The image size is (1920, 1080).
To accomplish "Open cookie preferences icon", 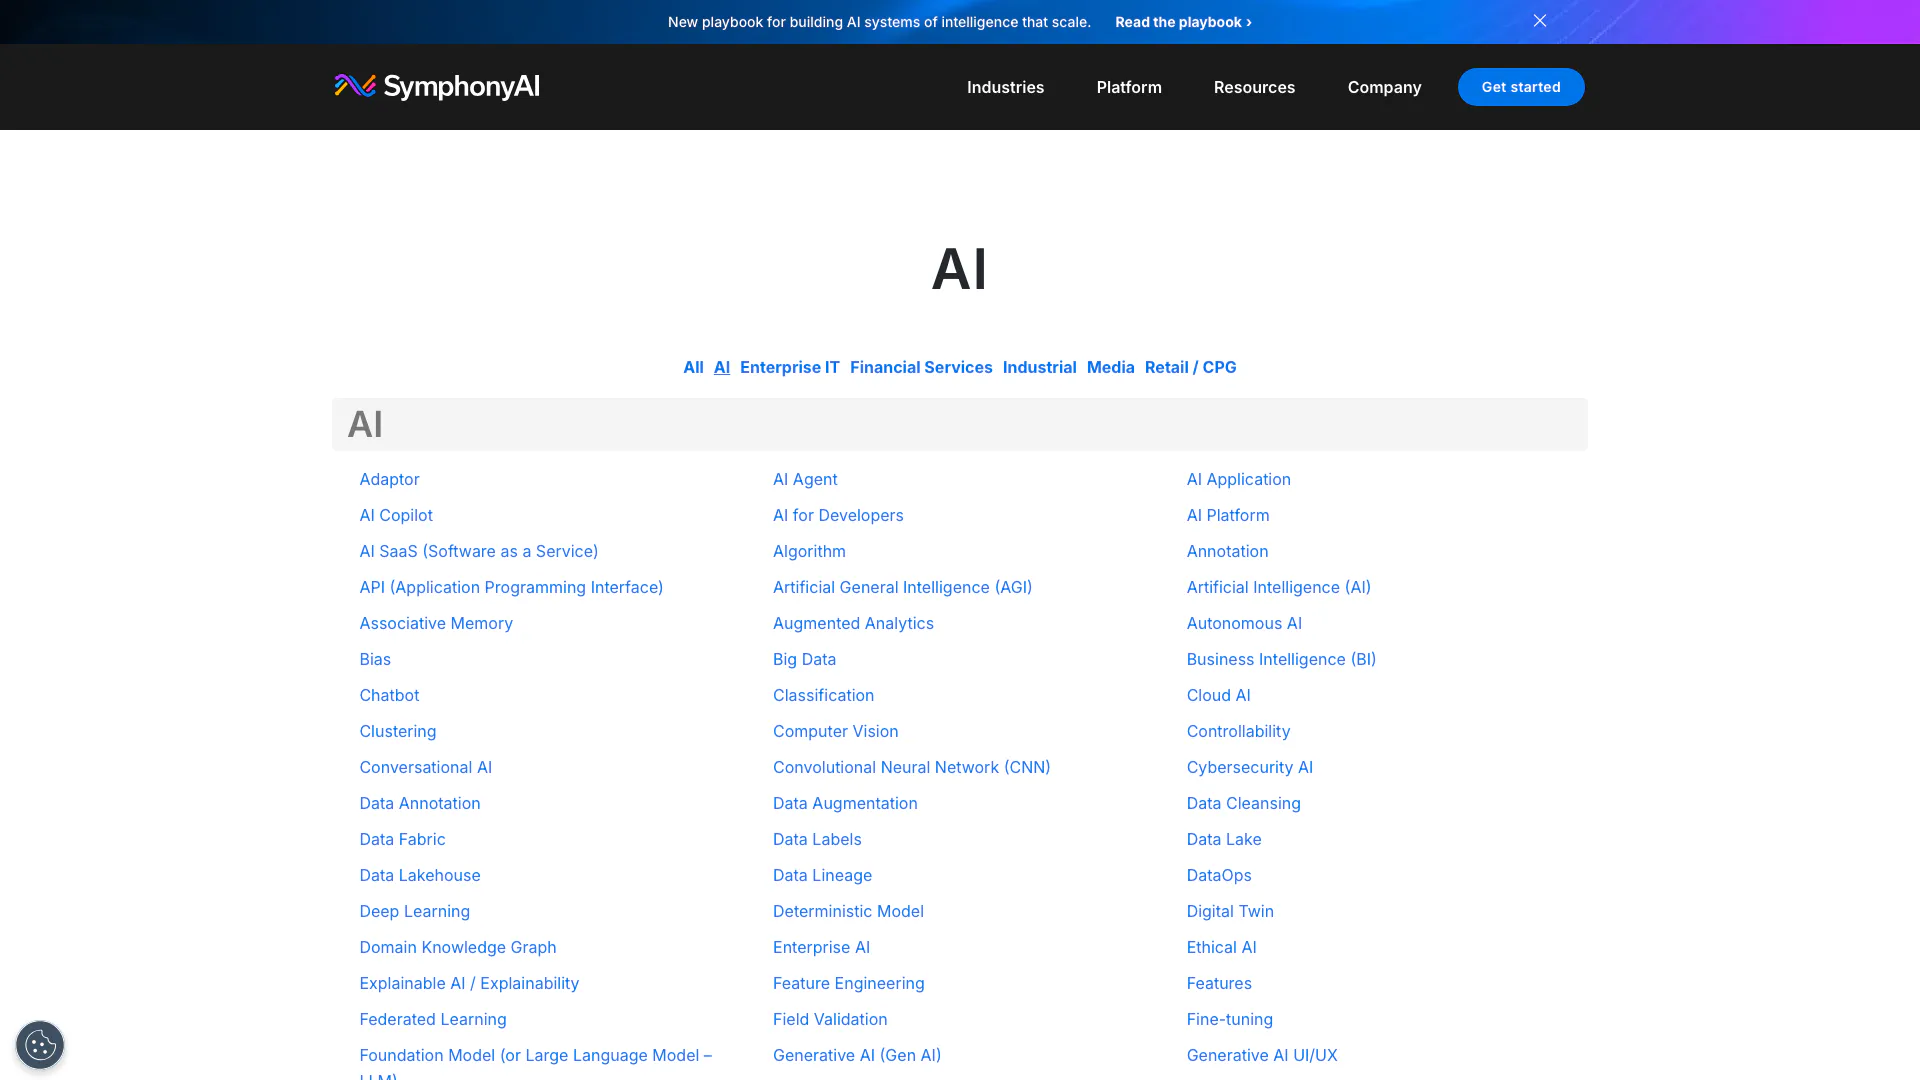I will pos(40,1046).
